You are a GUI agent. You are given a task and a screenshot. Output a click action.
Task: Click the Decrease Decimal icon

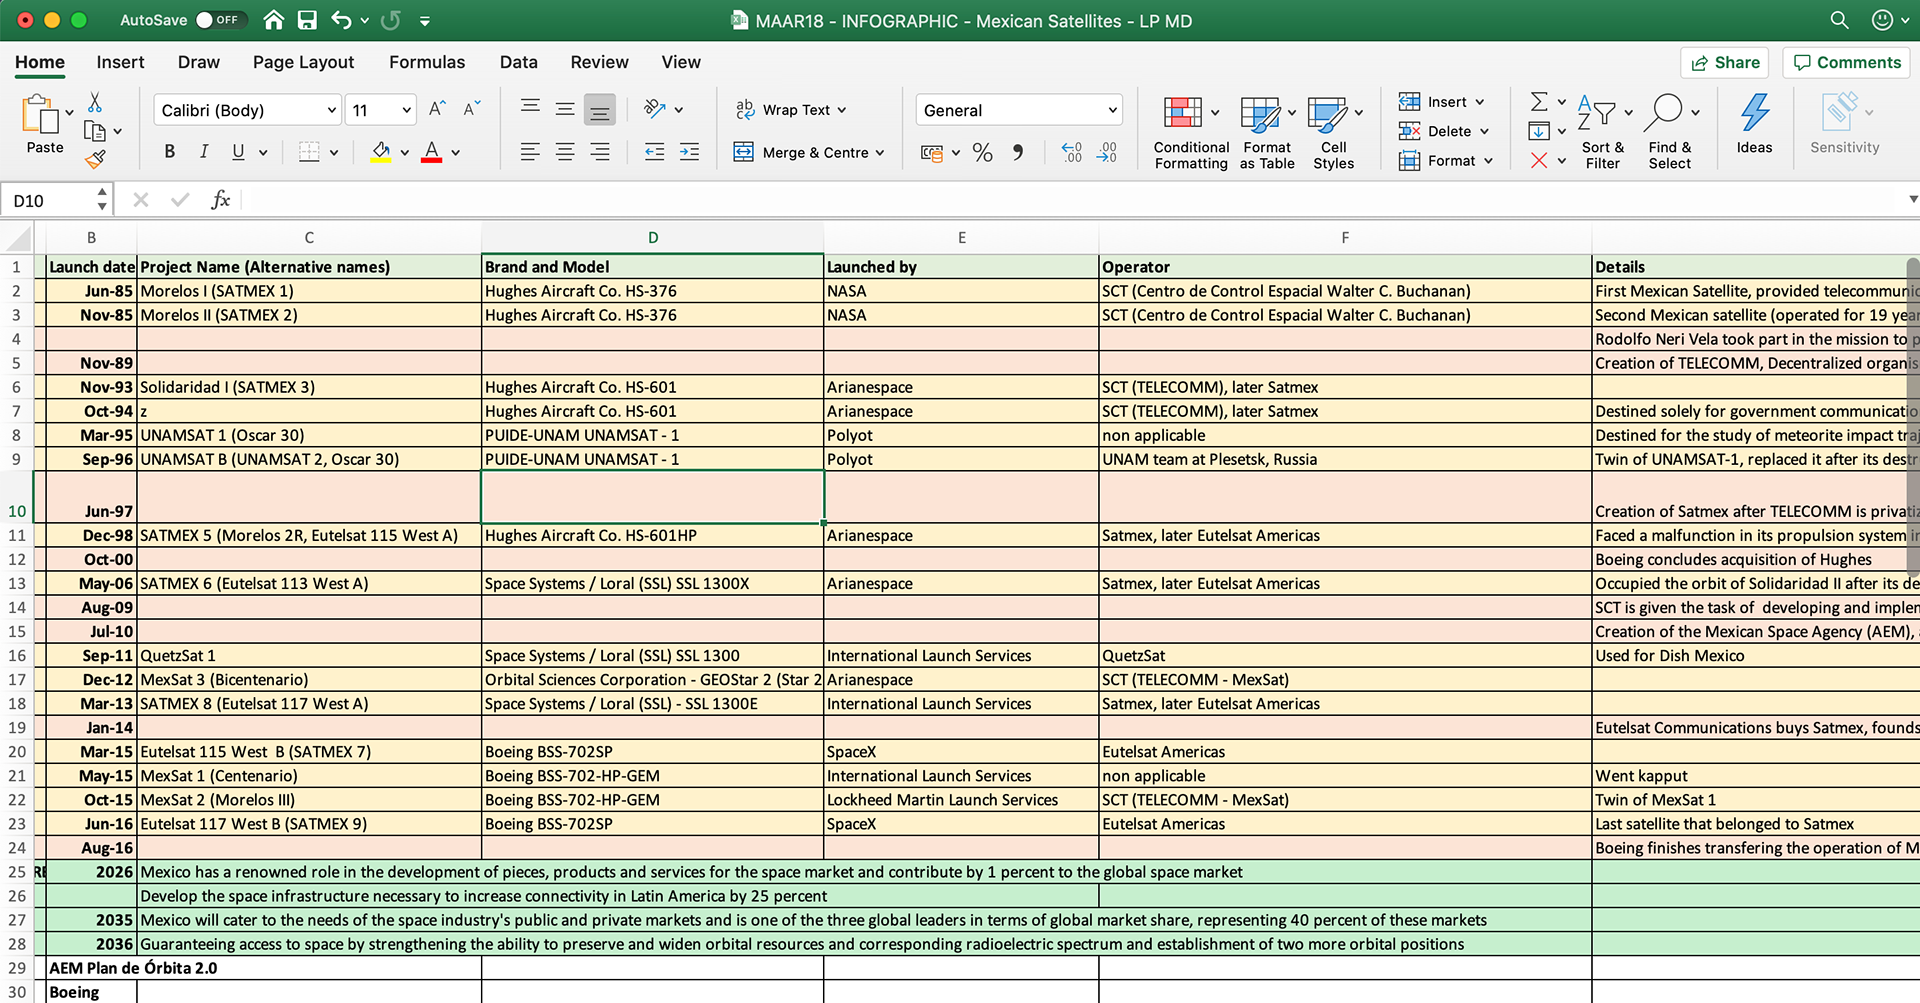tap(1106, 152)
